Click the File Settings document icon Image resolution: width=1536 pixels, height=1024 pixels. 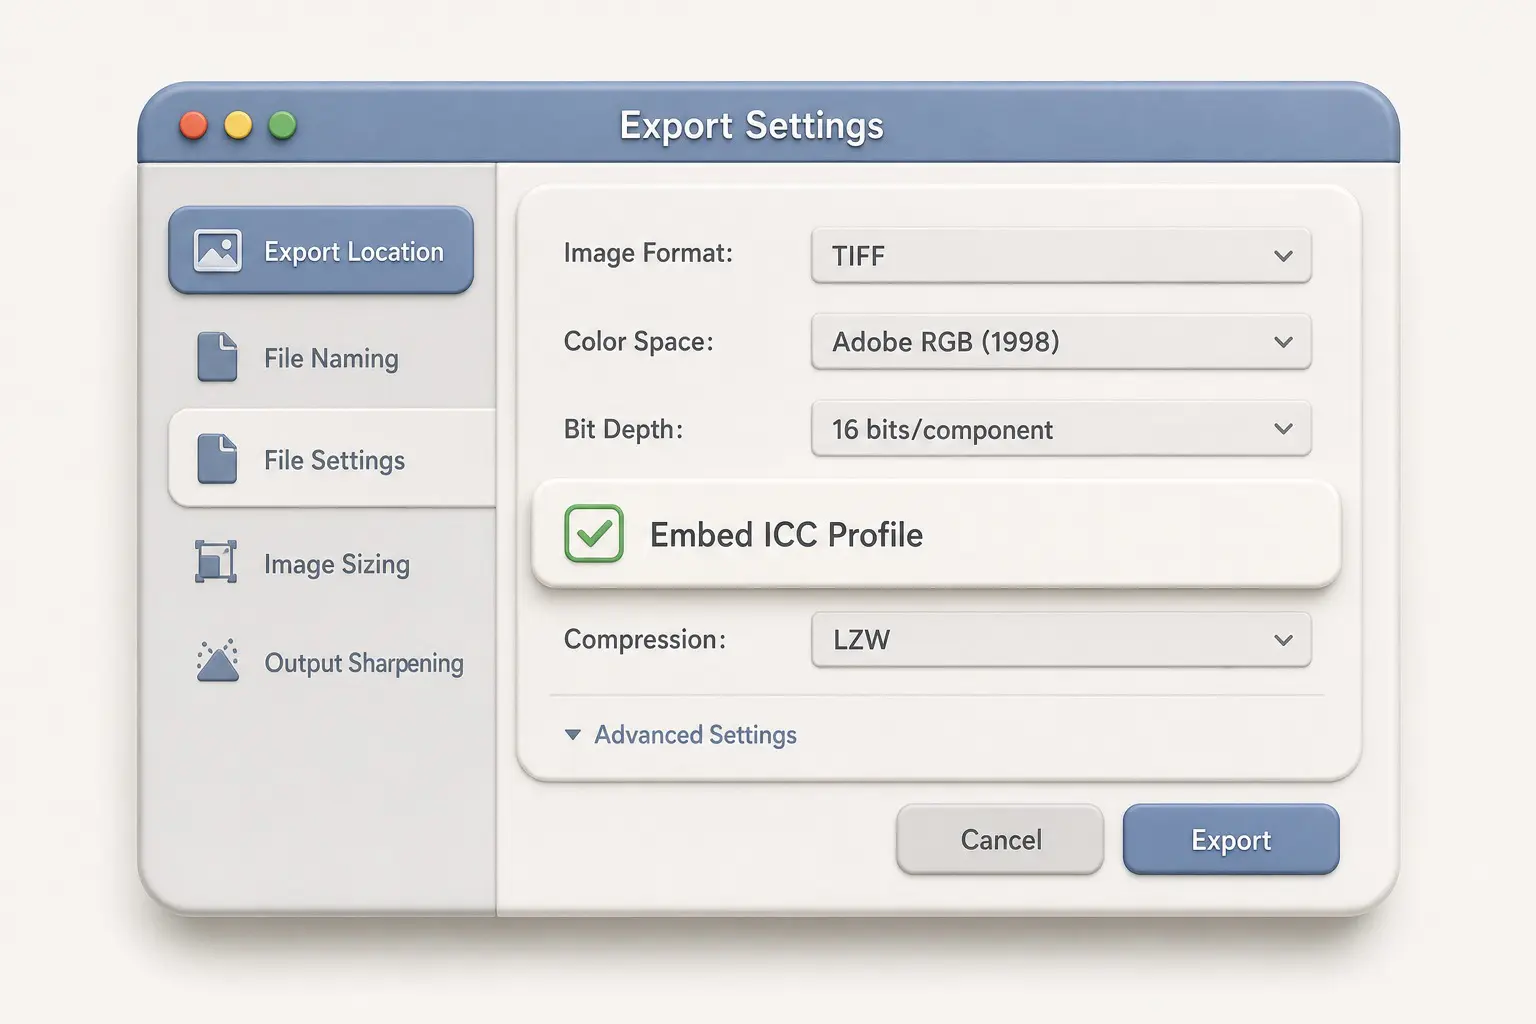217,459
